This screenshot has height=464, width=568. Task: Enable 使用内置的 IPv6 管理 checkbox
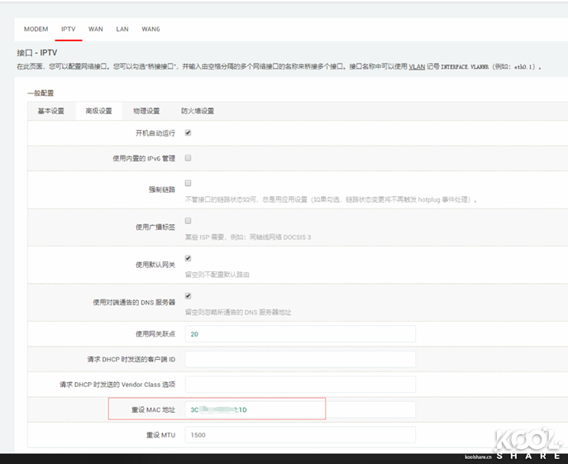(188, 158)
